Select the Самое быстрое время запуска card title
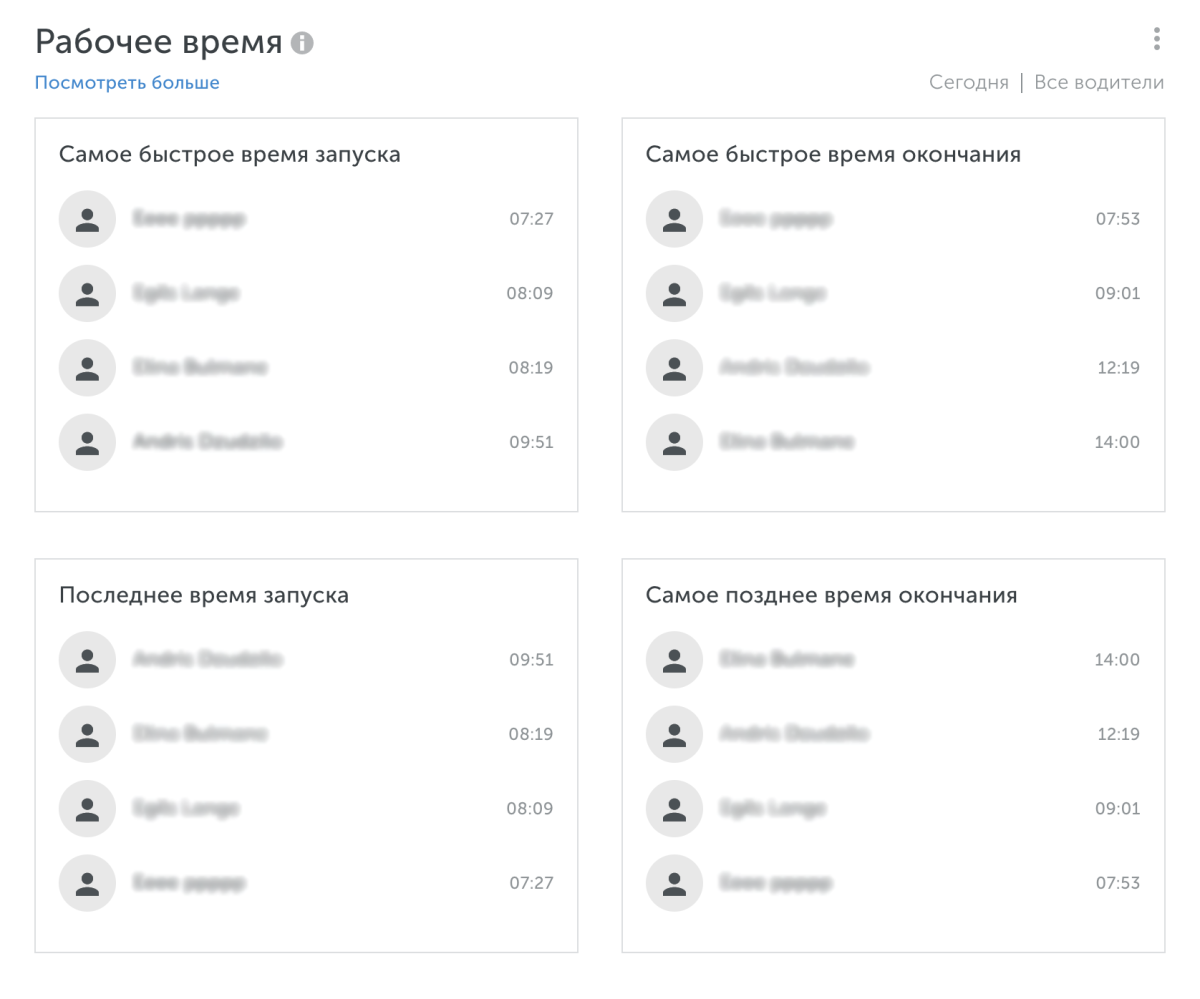The height and width of the screenshot is (999, 1200). tap(230, 155)
